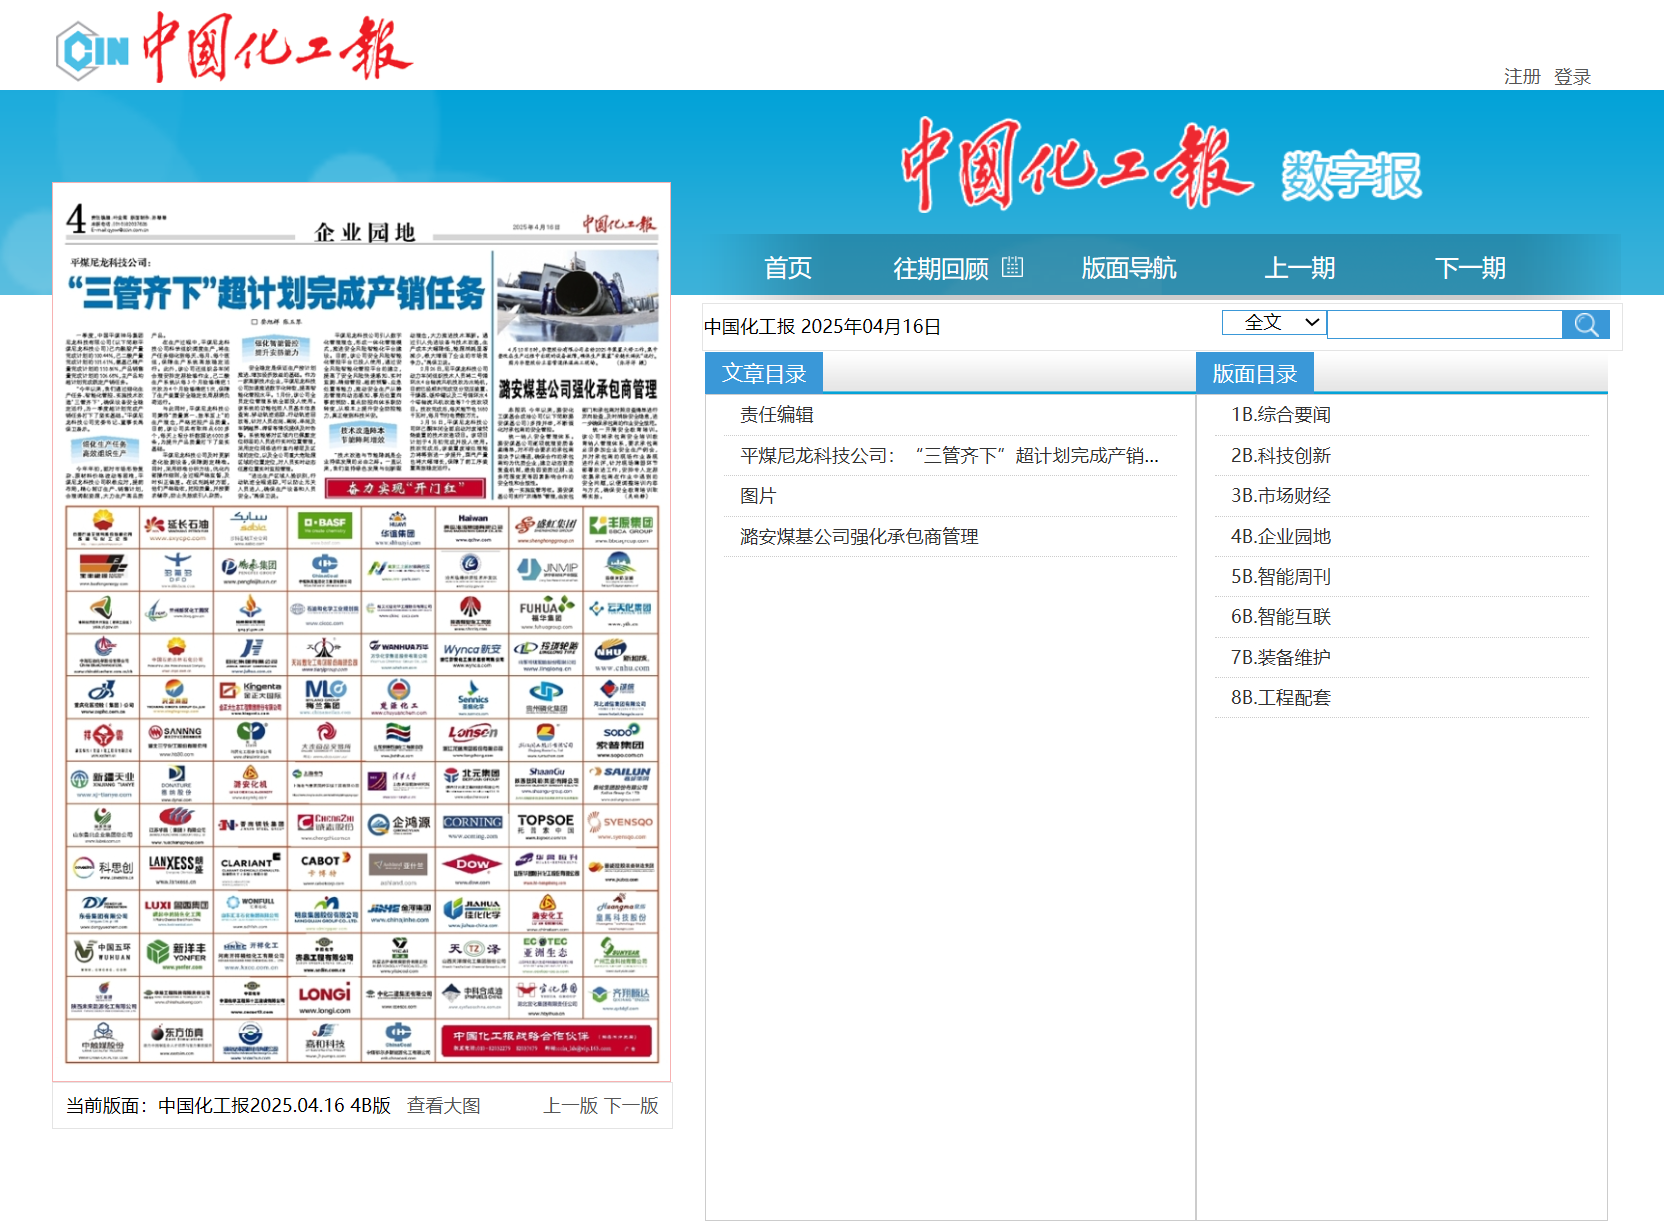Click the newspaper page headline "三管齐下"
This screenshot has height=1226, width=1664.
tap(277, 293)
